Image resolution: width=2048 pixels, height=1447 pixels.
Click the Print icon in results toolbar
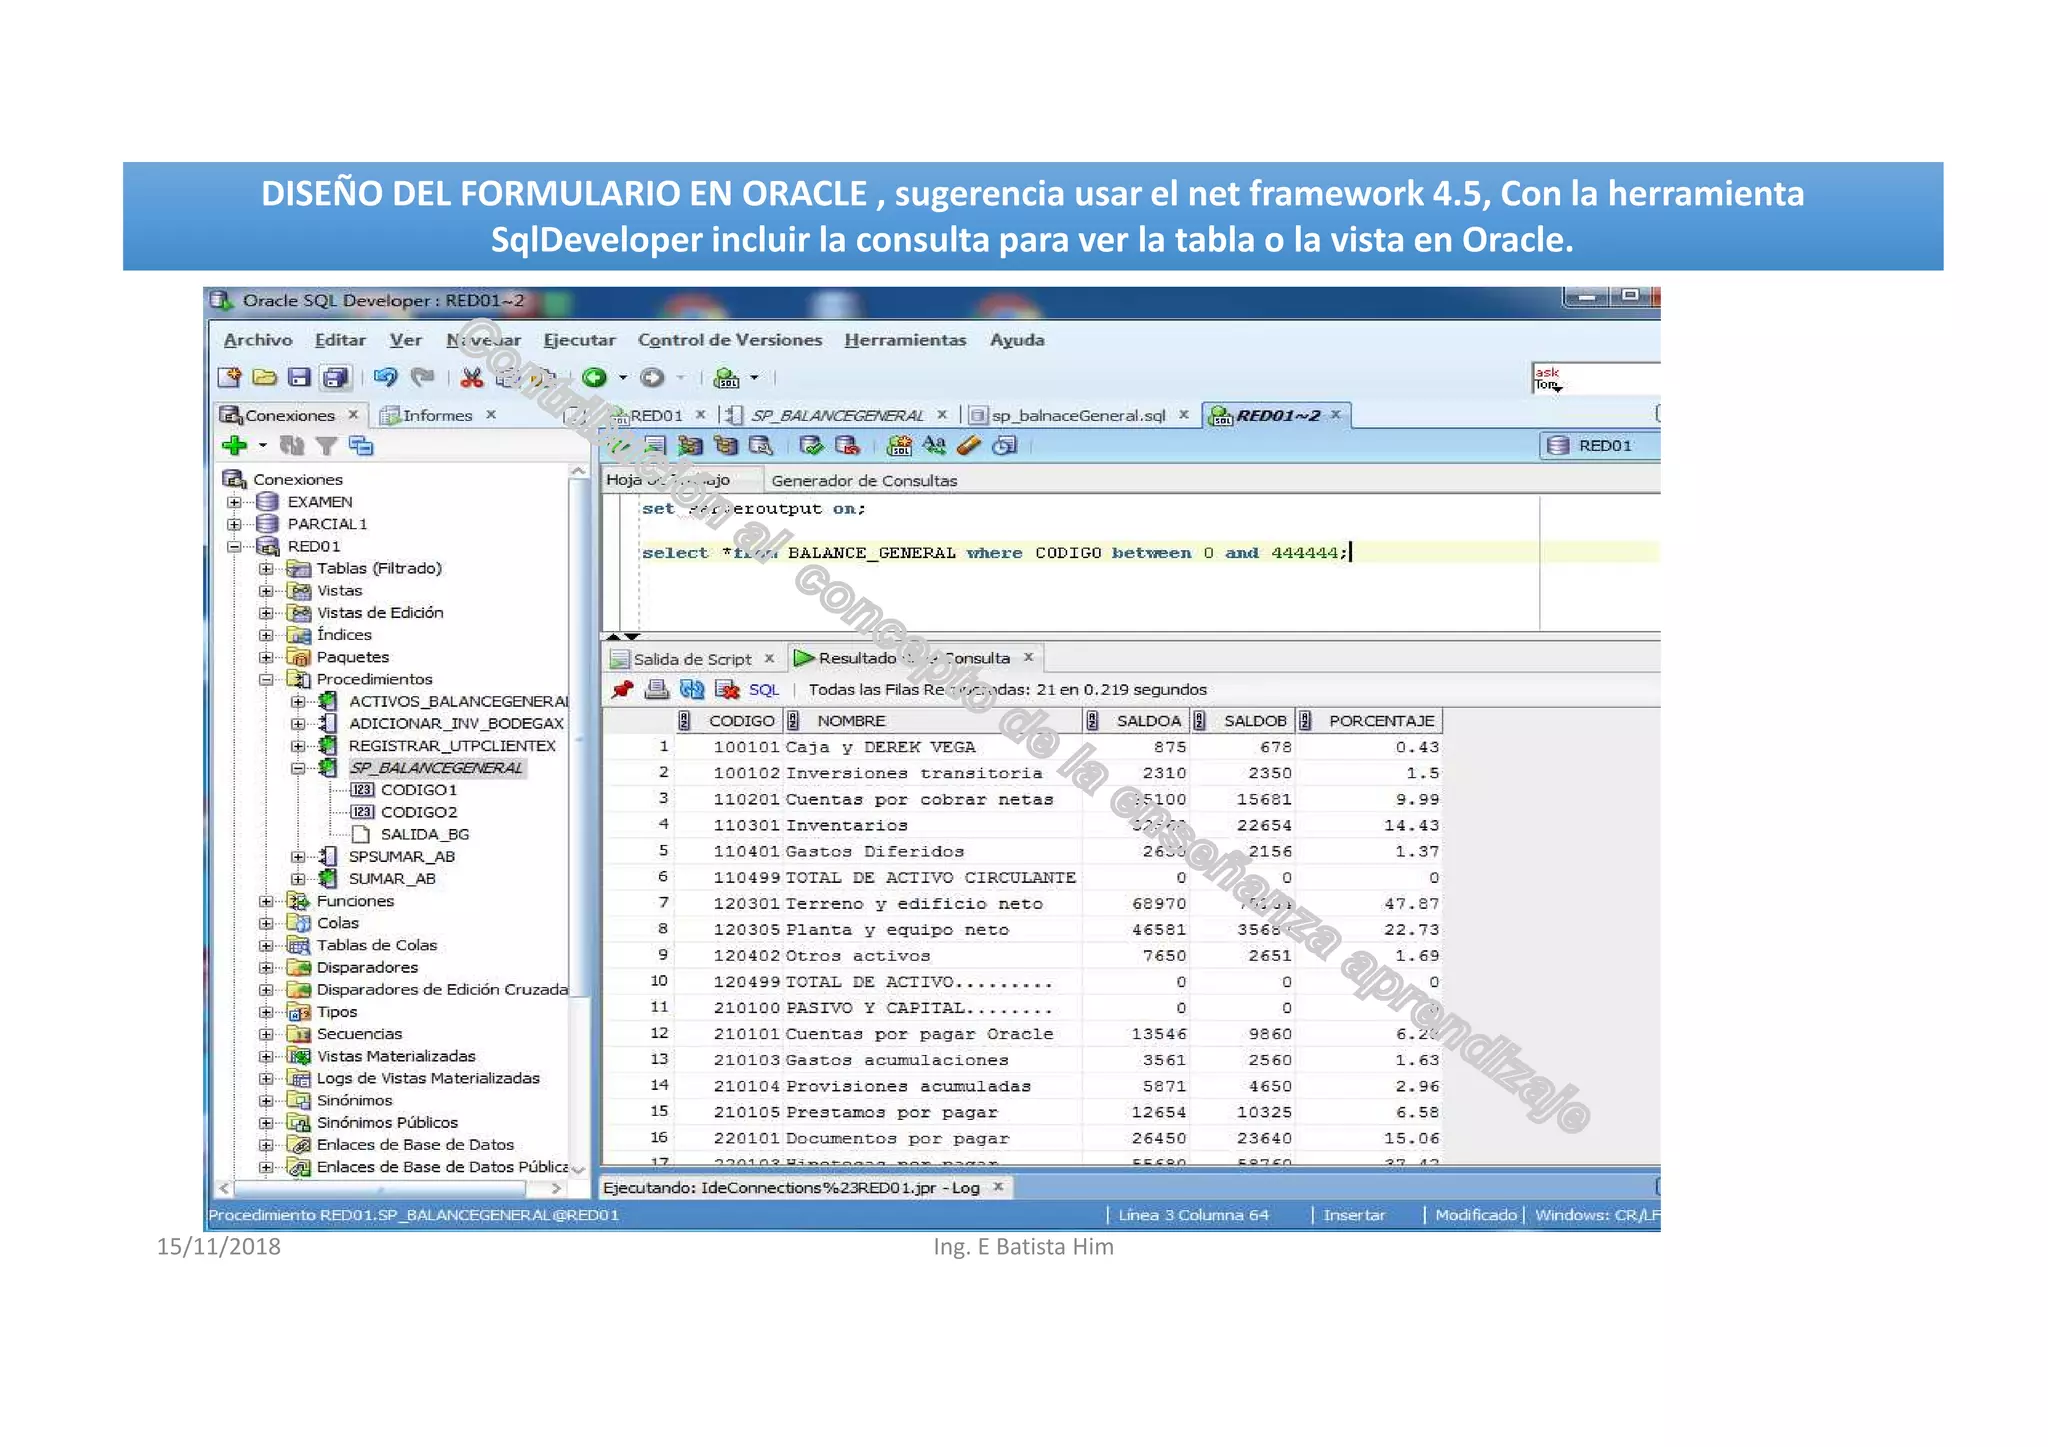(656, 689)
